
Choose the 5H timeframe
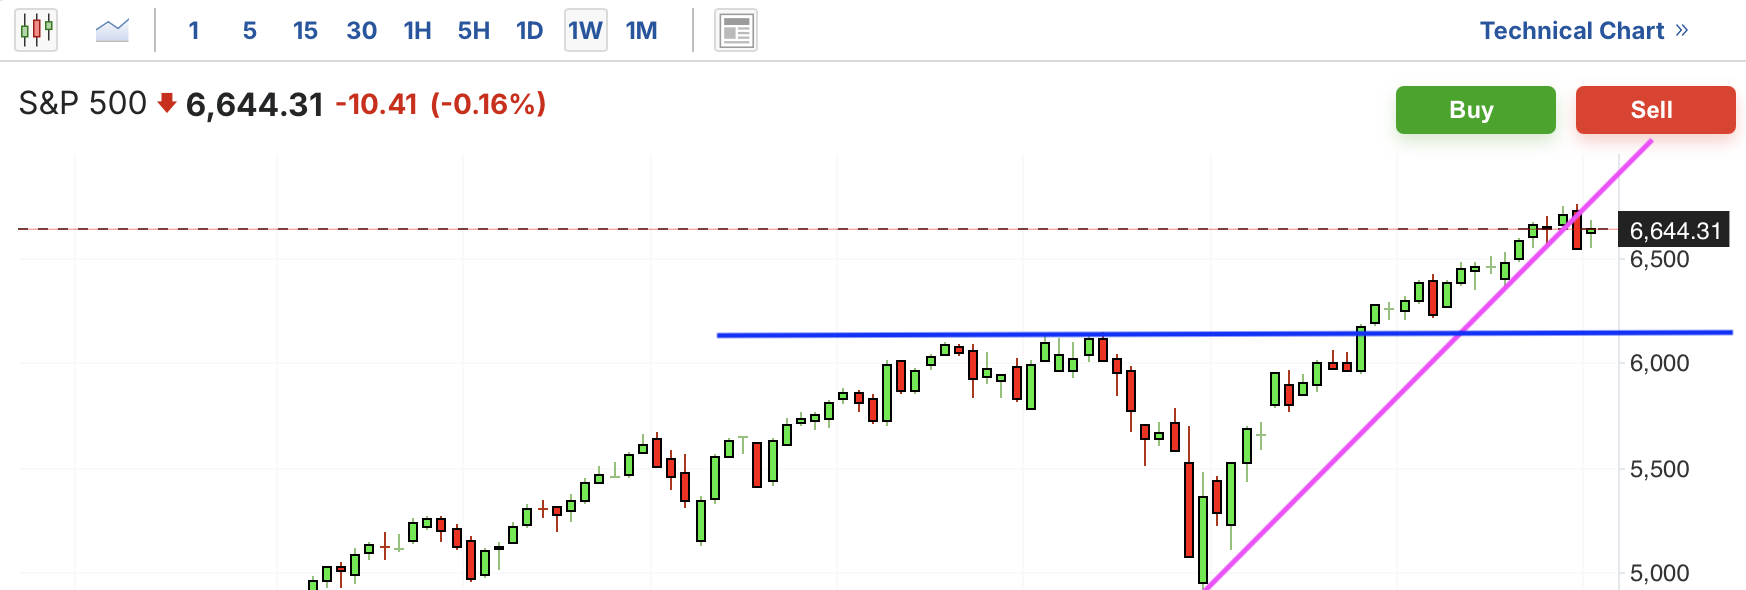473,31
